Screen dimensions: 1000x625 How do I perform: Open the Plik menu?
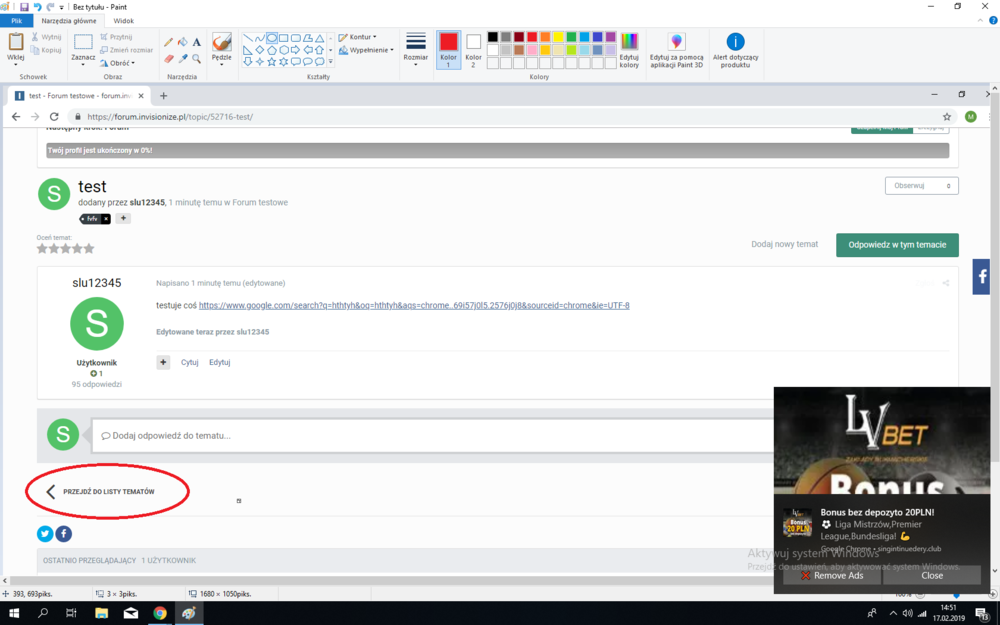16,20
